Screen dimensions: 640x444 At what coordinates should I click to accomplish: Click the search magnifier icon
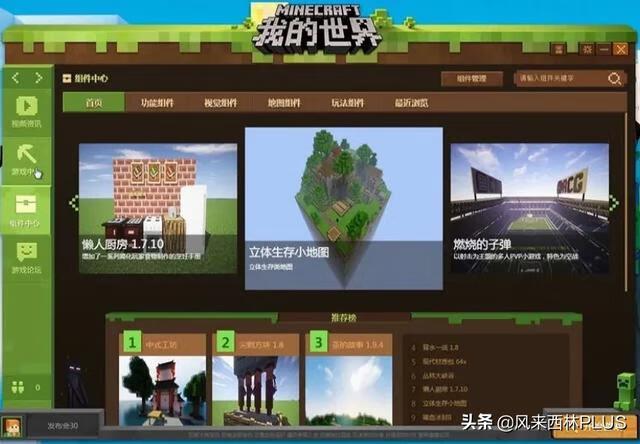[x=613, y=79]
